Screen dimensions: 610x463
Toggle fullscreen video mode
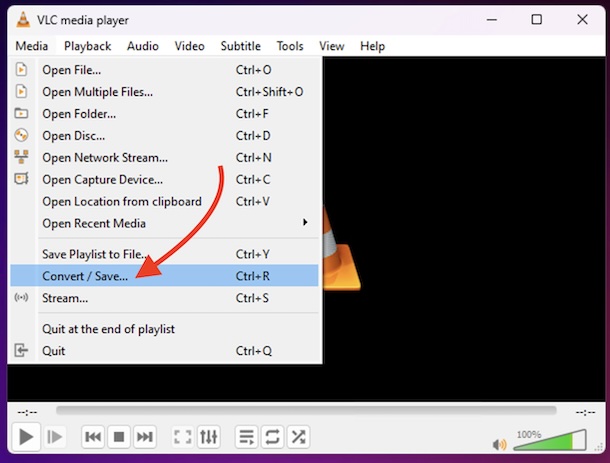pyautogui.click(x=182, y=437)
